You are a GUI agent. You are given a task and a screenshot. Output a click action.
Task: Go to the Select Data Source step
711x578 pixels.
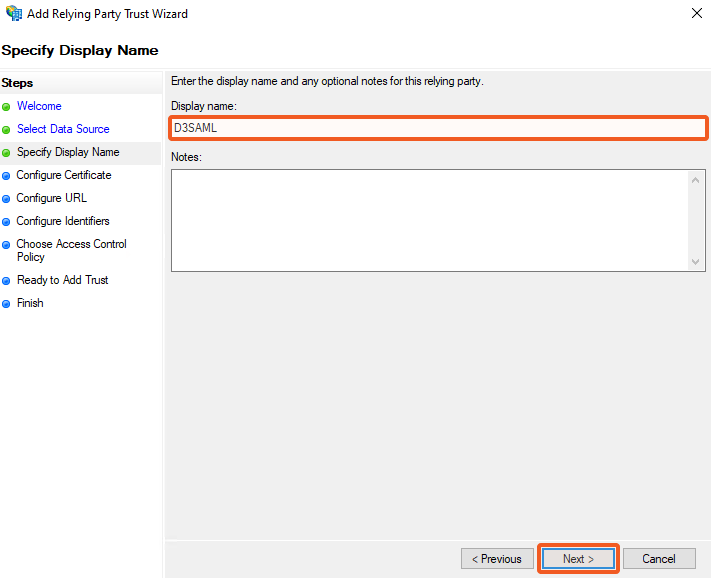pos(63,129)
